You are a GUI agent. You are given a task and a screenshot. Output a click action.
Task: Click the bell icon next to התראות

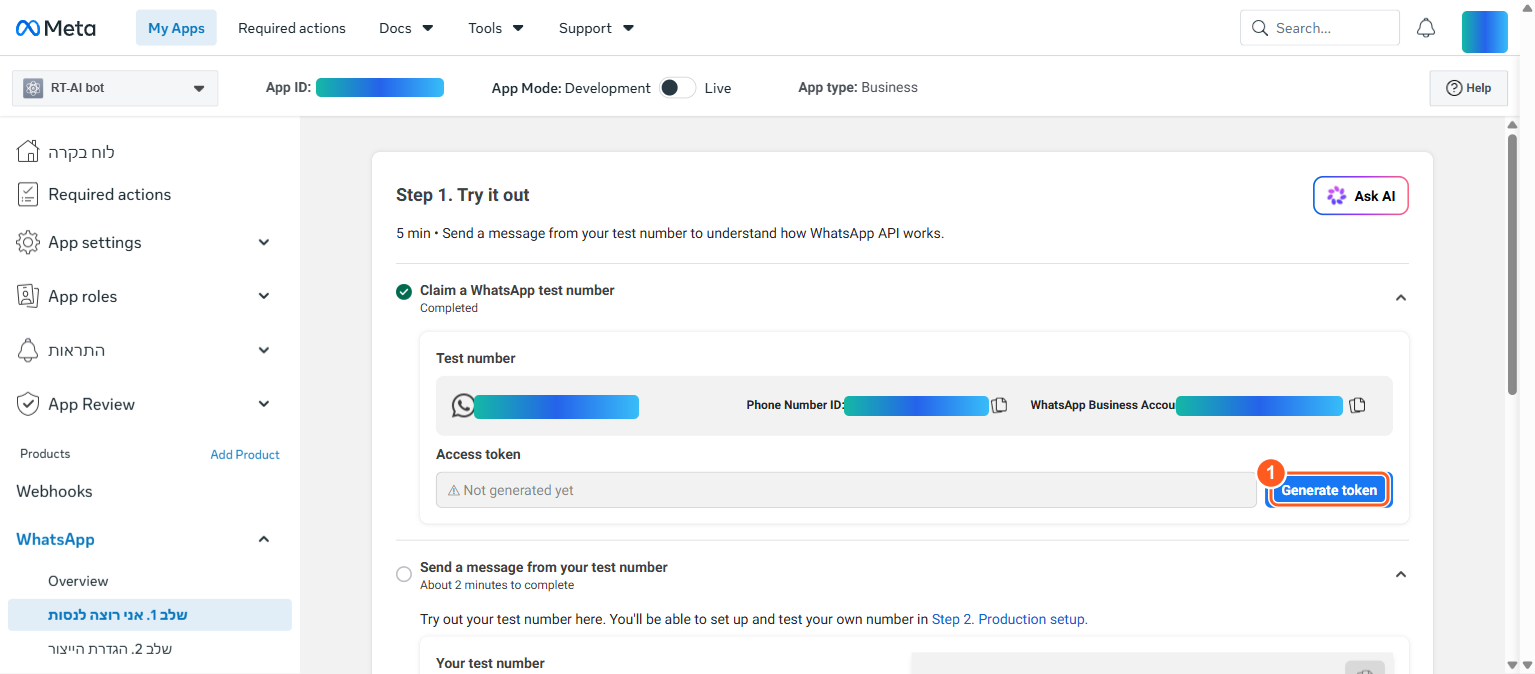point(28,350)
